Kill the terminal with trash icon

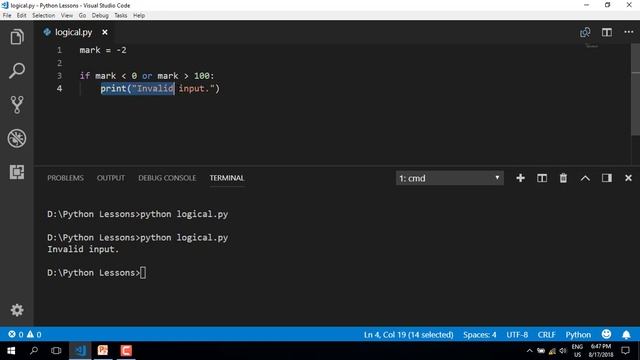point(563,178)
